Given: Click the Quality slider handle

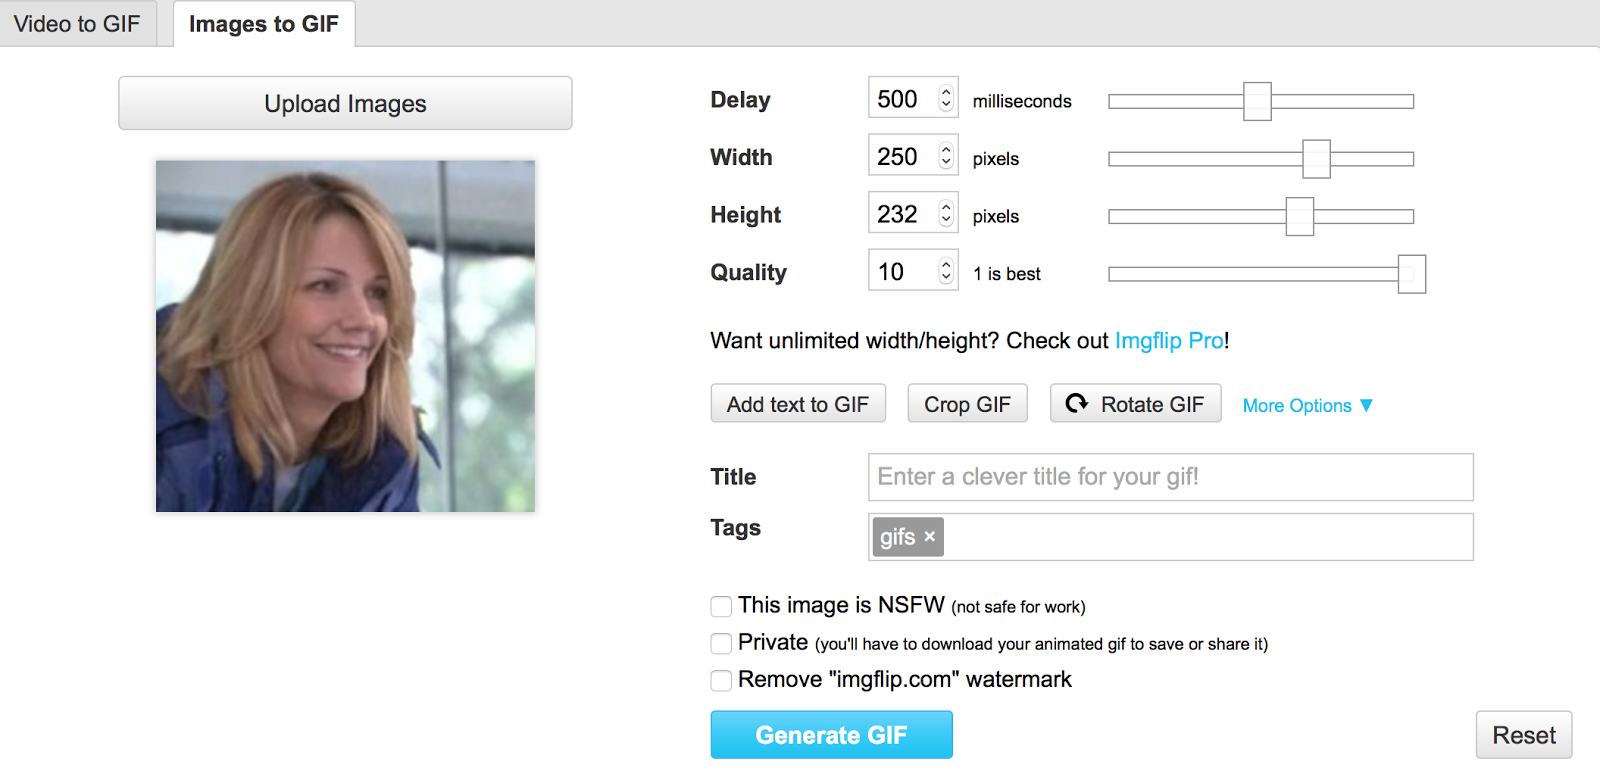Looking at the screenshot, I should (x=1411, y=274).
